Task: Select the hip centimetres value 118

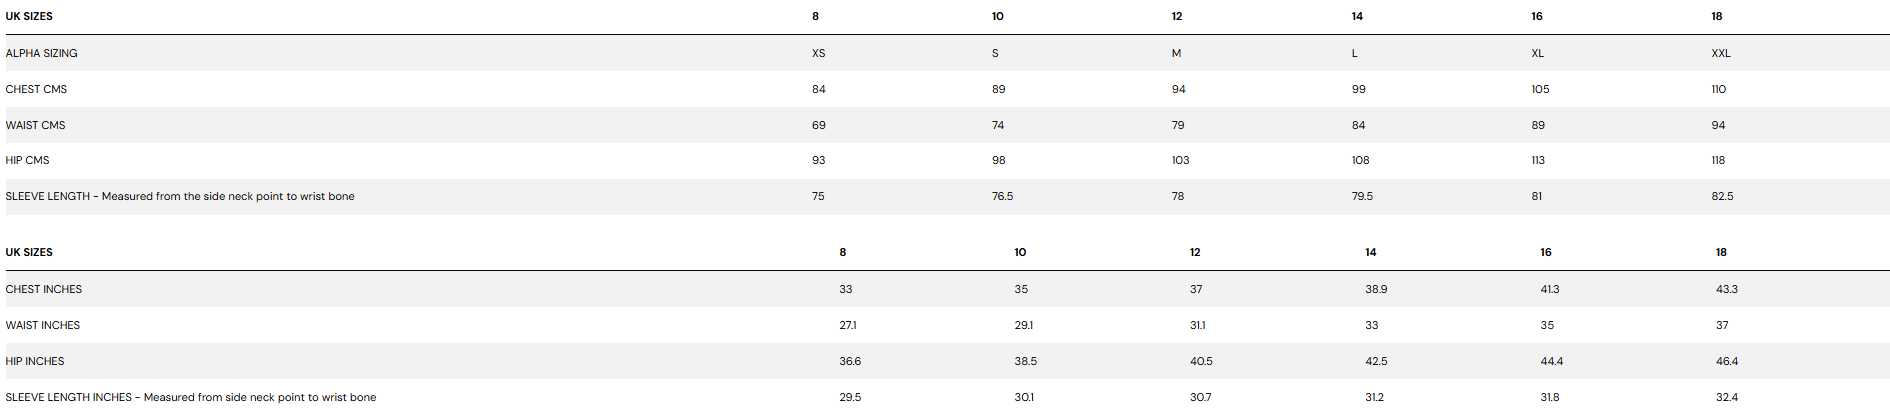Action: pyautogui.click(x=1718, y=160)
